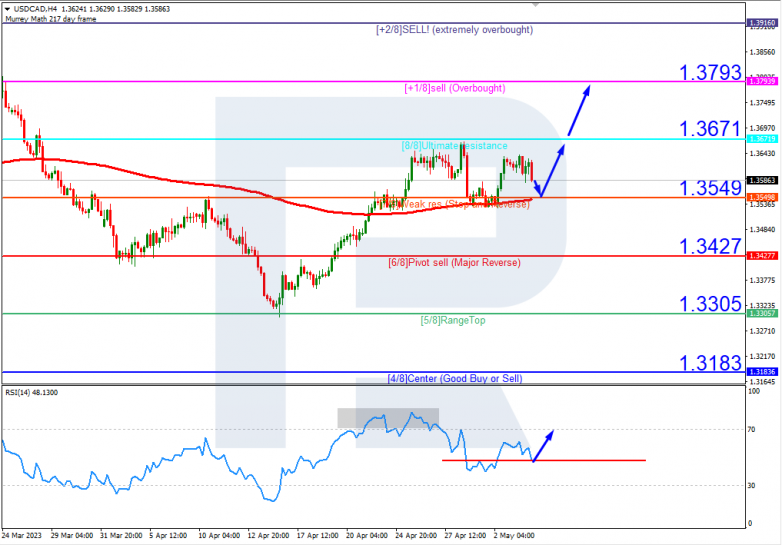The width and height of the screenshot is (782, 545).
Task: Click the large 1.3793 price annotation
Action: pos(711,73)
